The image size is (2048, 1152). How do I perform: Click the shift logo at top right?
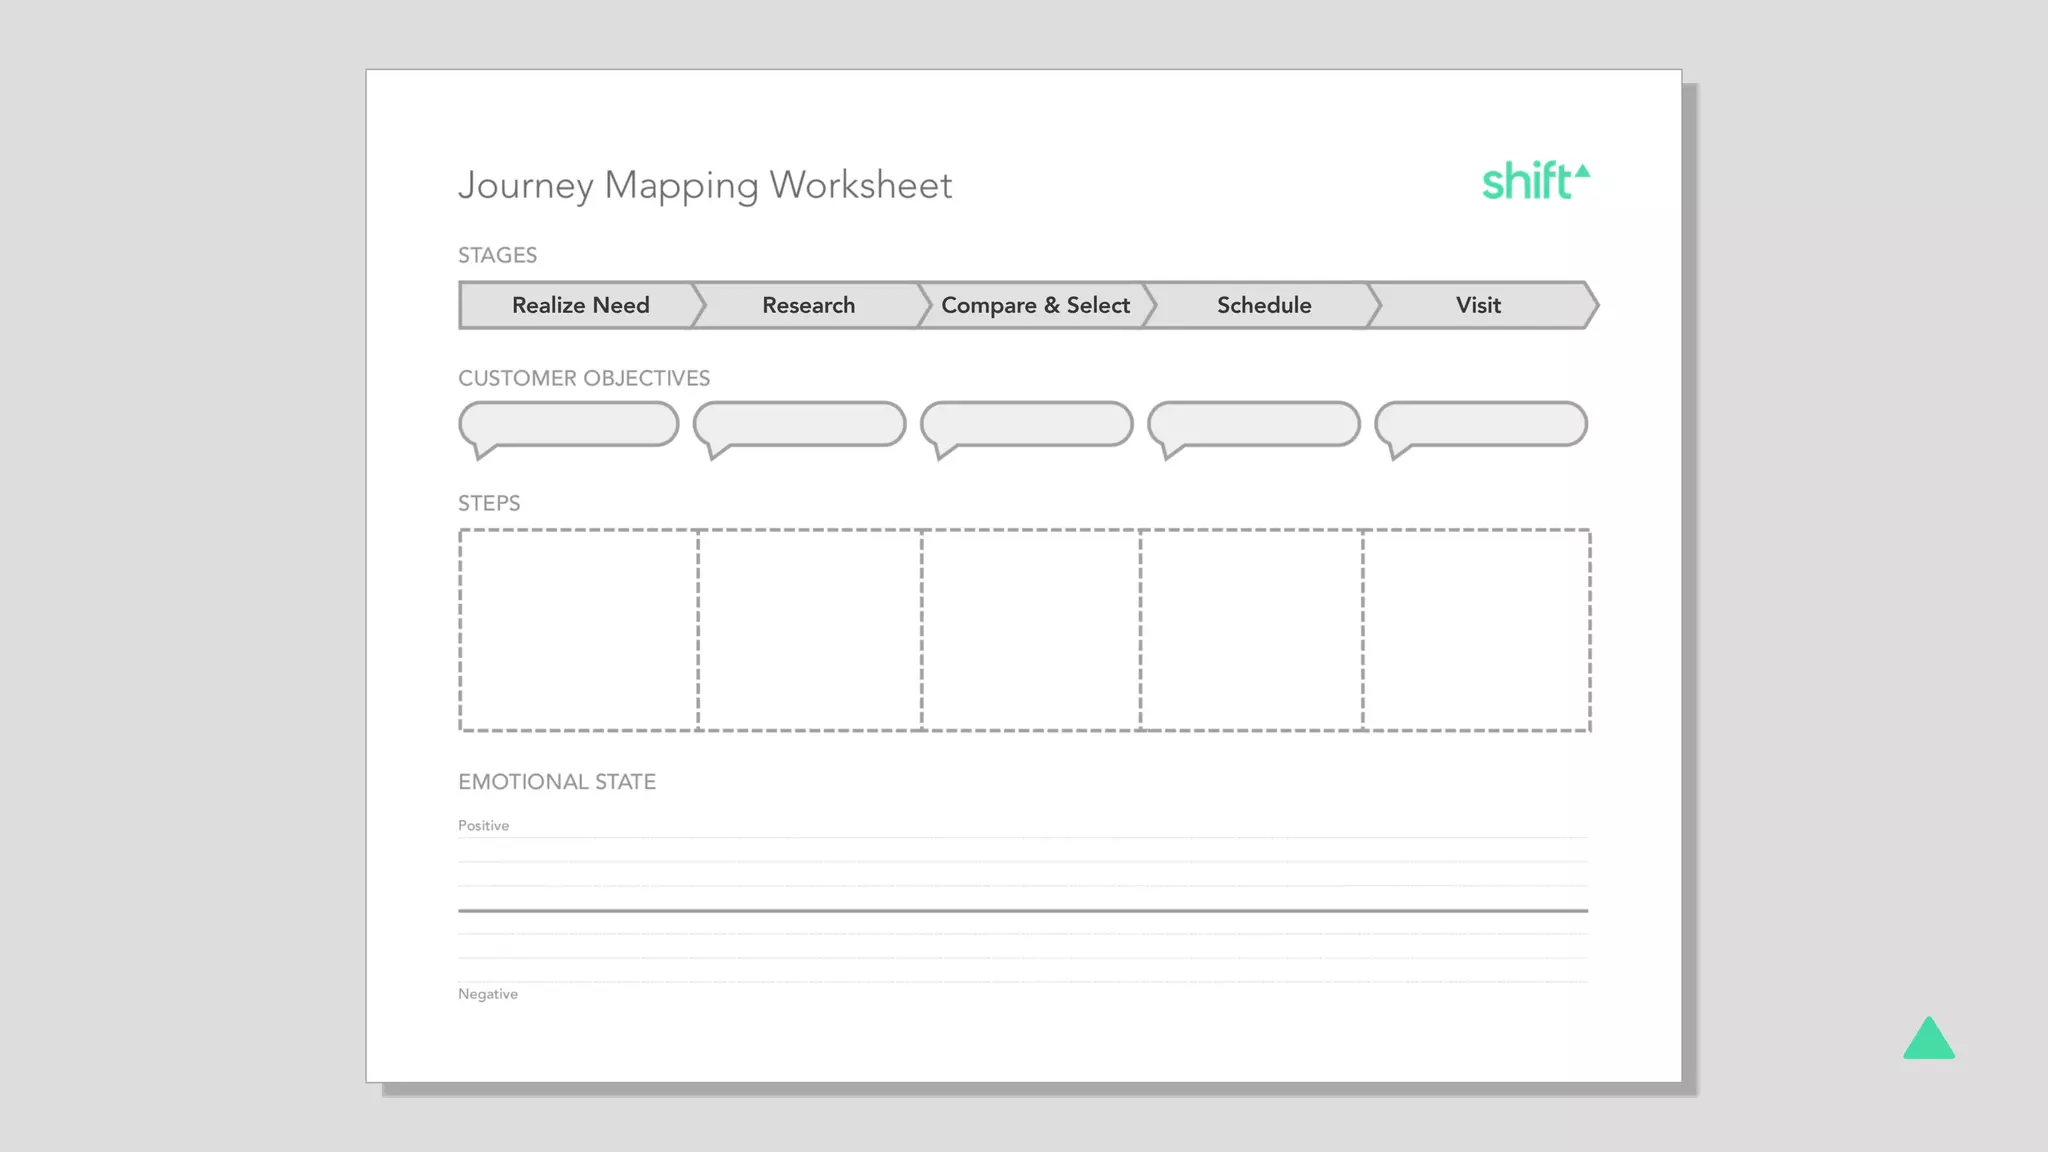[x=1534, y=182]
